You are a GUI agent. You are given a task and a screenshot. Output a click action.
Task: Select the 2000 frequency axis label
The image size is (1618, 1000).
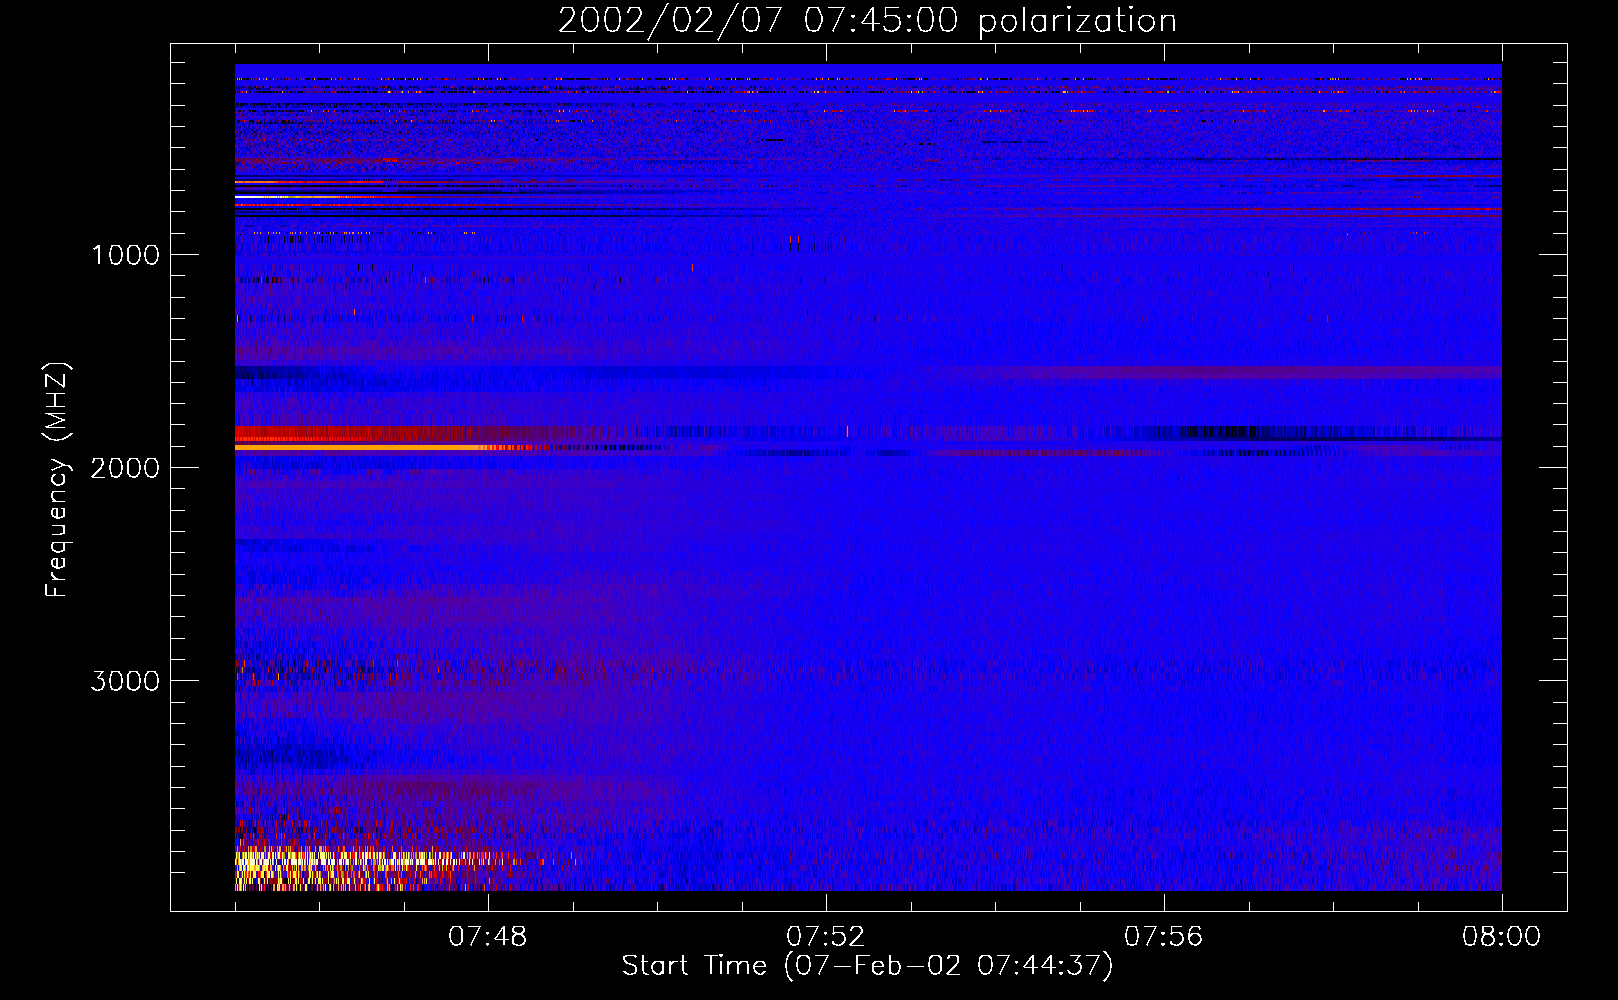pos(125,468)
